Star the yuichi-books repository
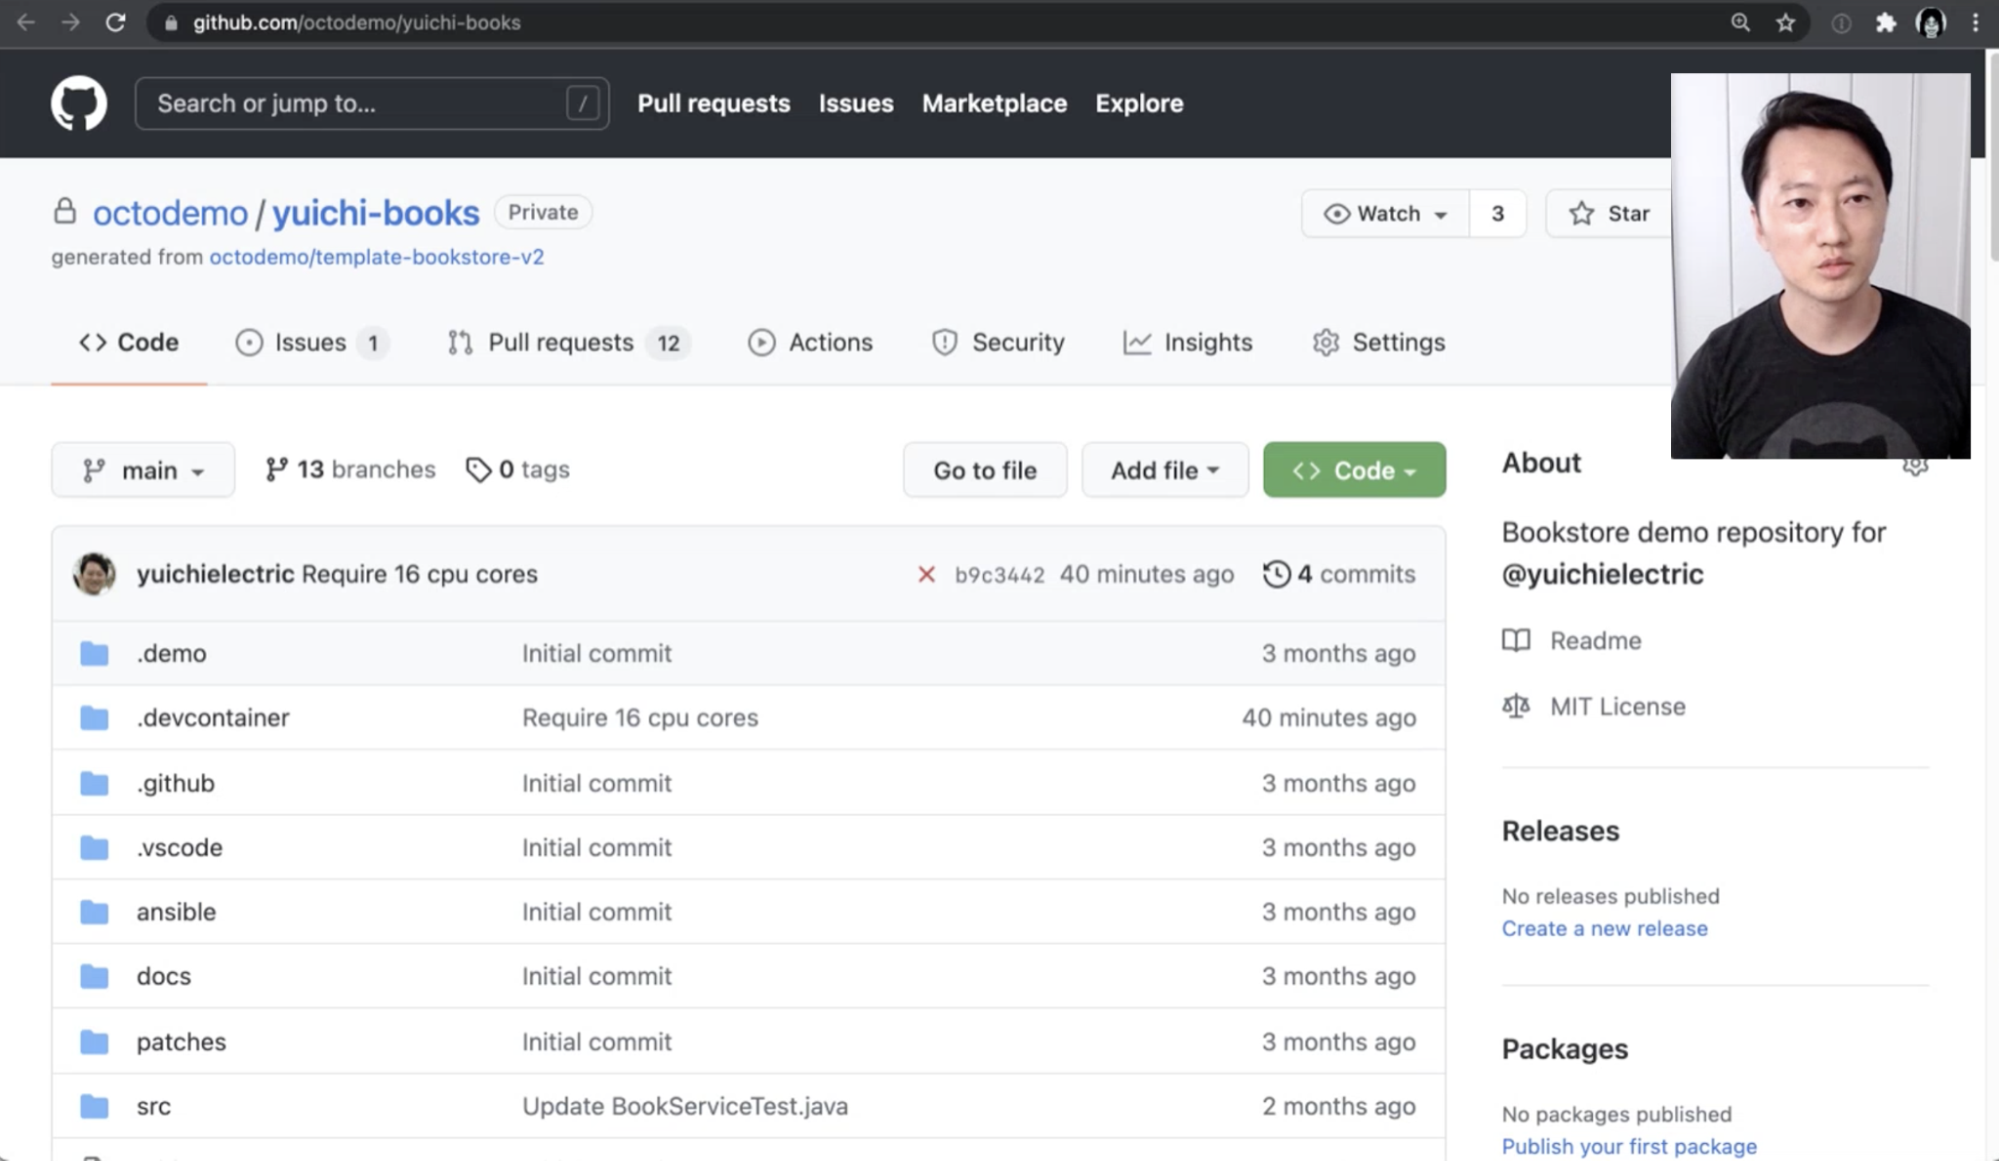The image size is (1999, 1161). [1608, 213]
